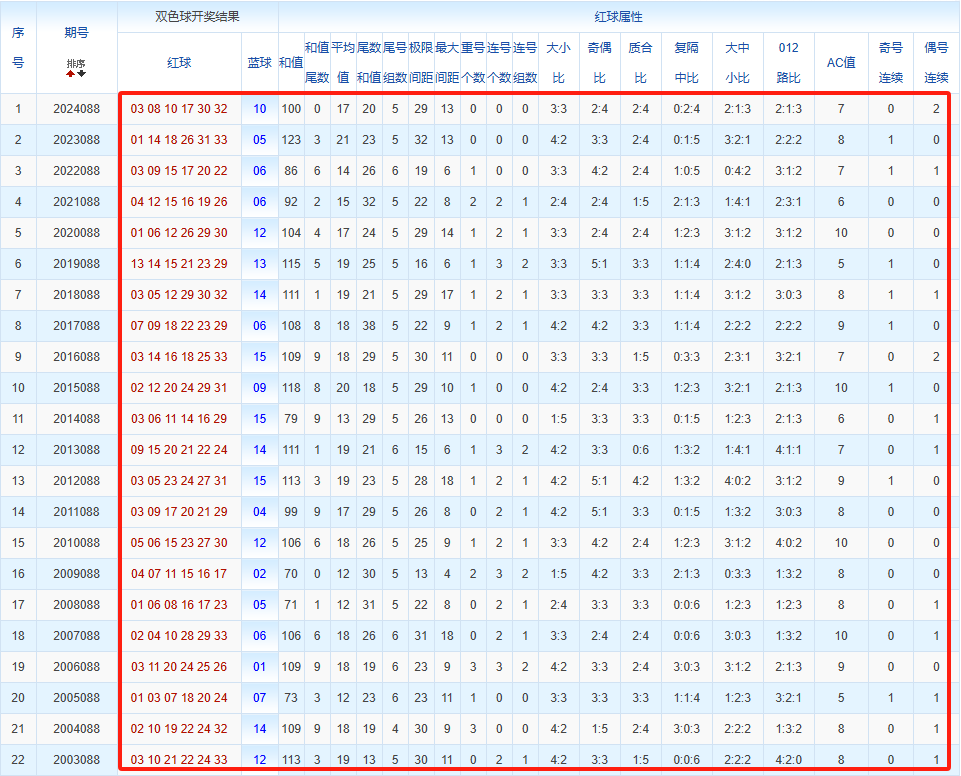Open issue number 2019088
This screenshot has width=961, height=776.
click(x=76, y=264)
